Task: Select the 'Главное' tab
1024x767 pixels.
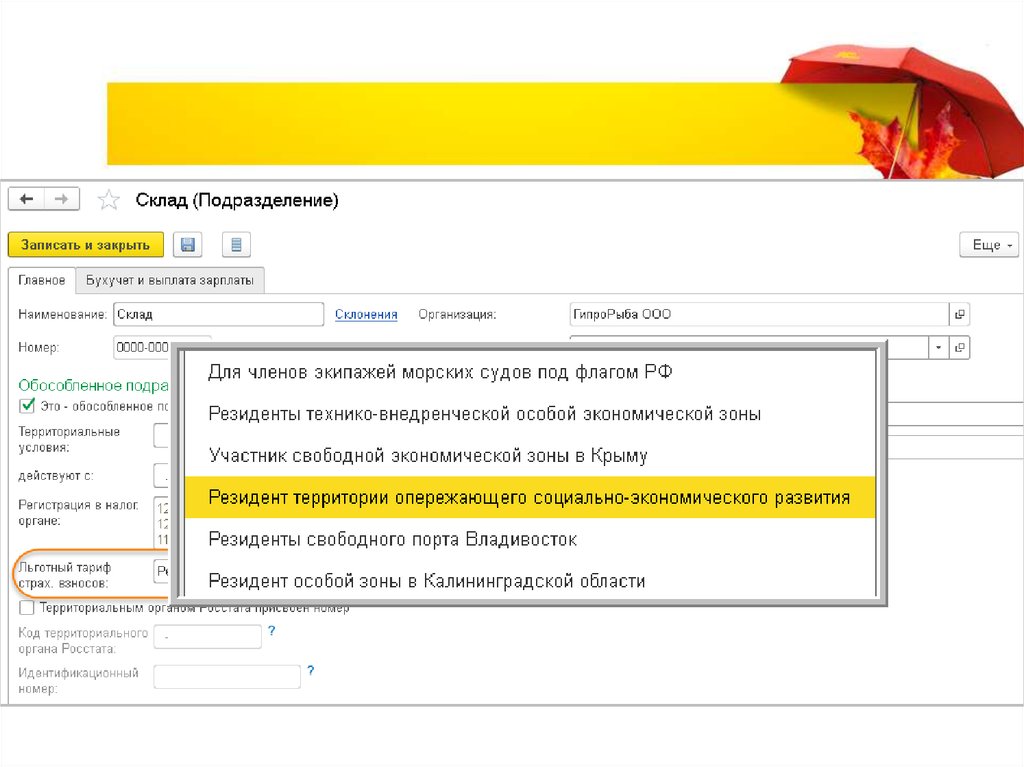Action: 41,281
